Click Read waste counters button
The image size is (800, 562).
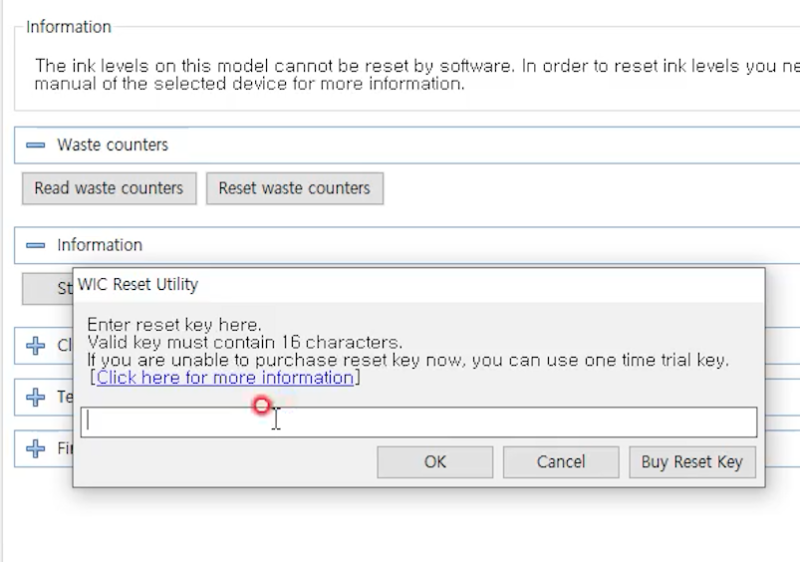coord(108,188)
